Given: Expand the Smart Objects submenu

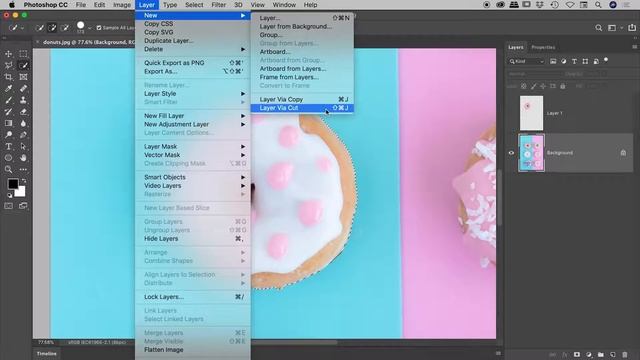Looking at the screenshot, I should 193,177.
